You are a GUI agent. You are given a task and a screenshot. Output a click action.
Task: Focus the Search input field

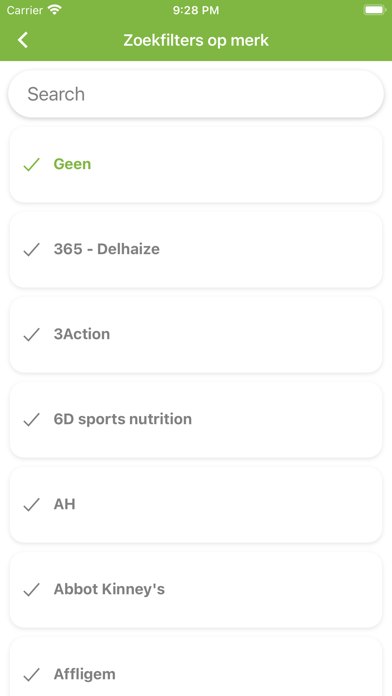point(196,94)
